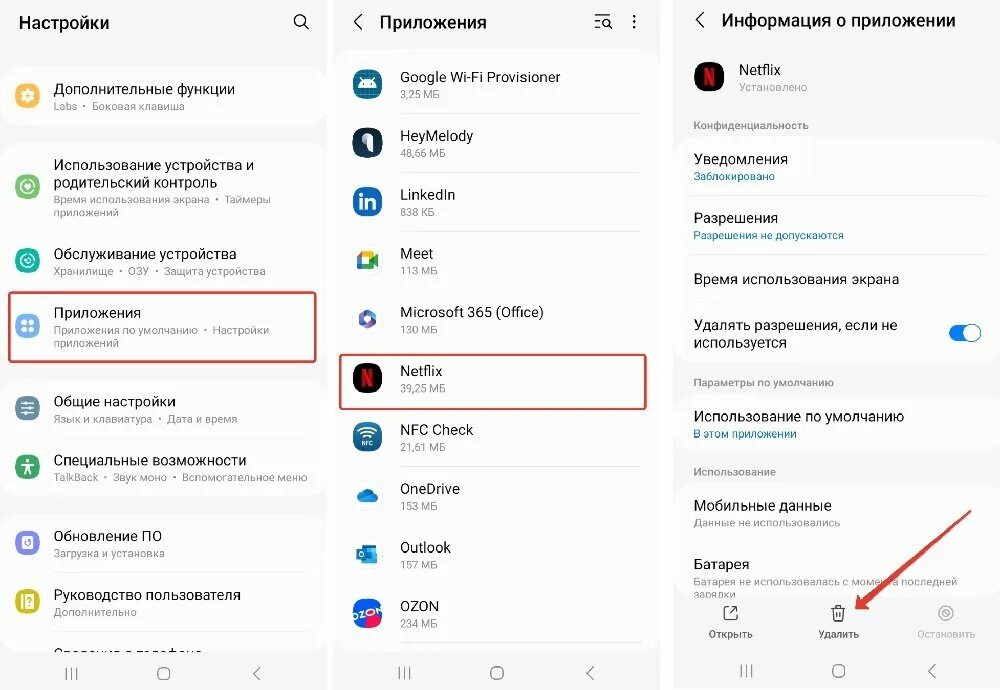The height and width of the screenshot is (690, 1000).
Task: Open Мобильные данные usage
Action: 837,513
